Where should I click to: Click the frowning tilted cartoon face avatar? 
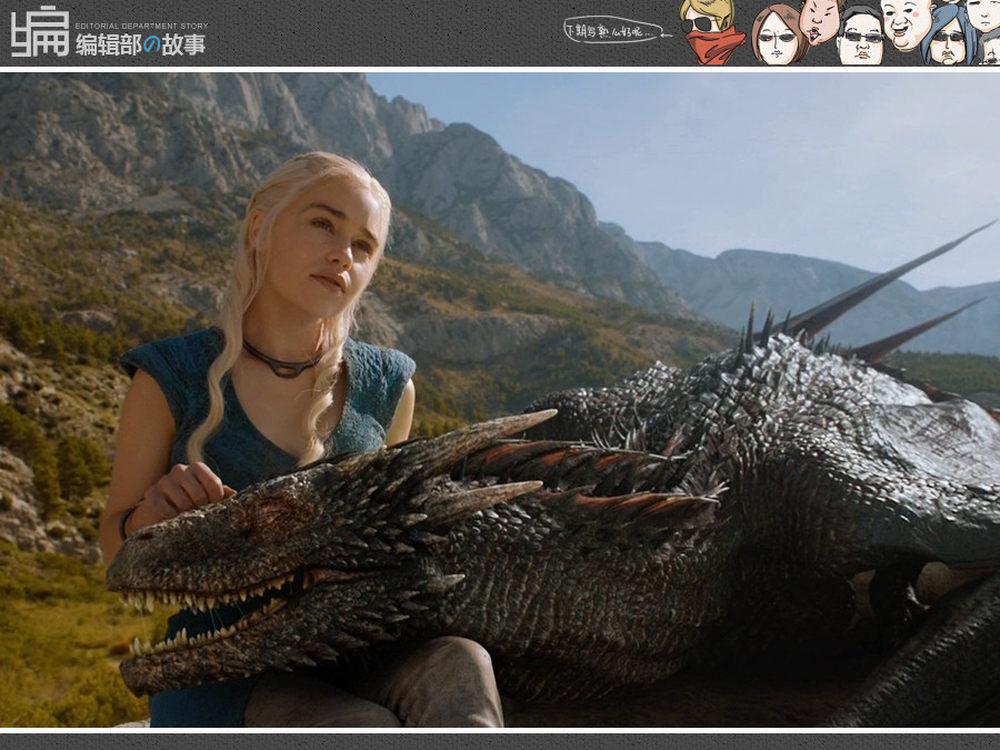point(821,20)
